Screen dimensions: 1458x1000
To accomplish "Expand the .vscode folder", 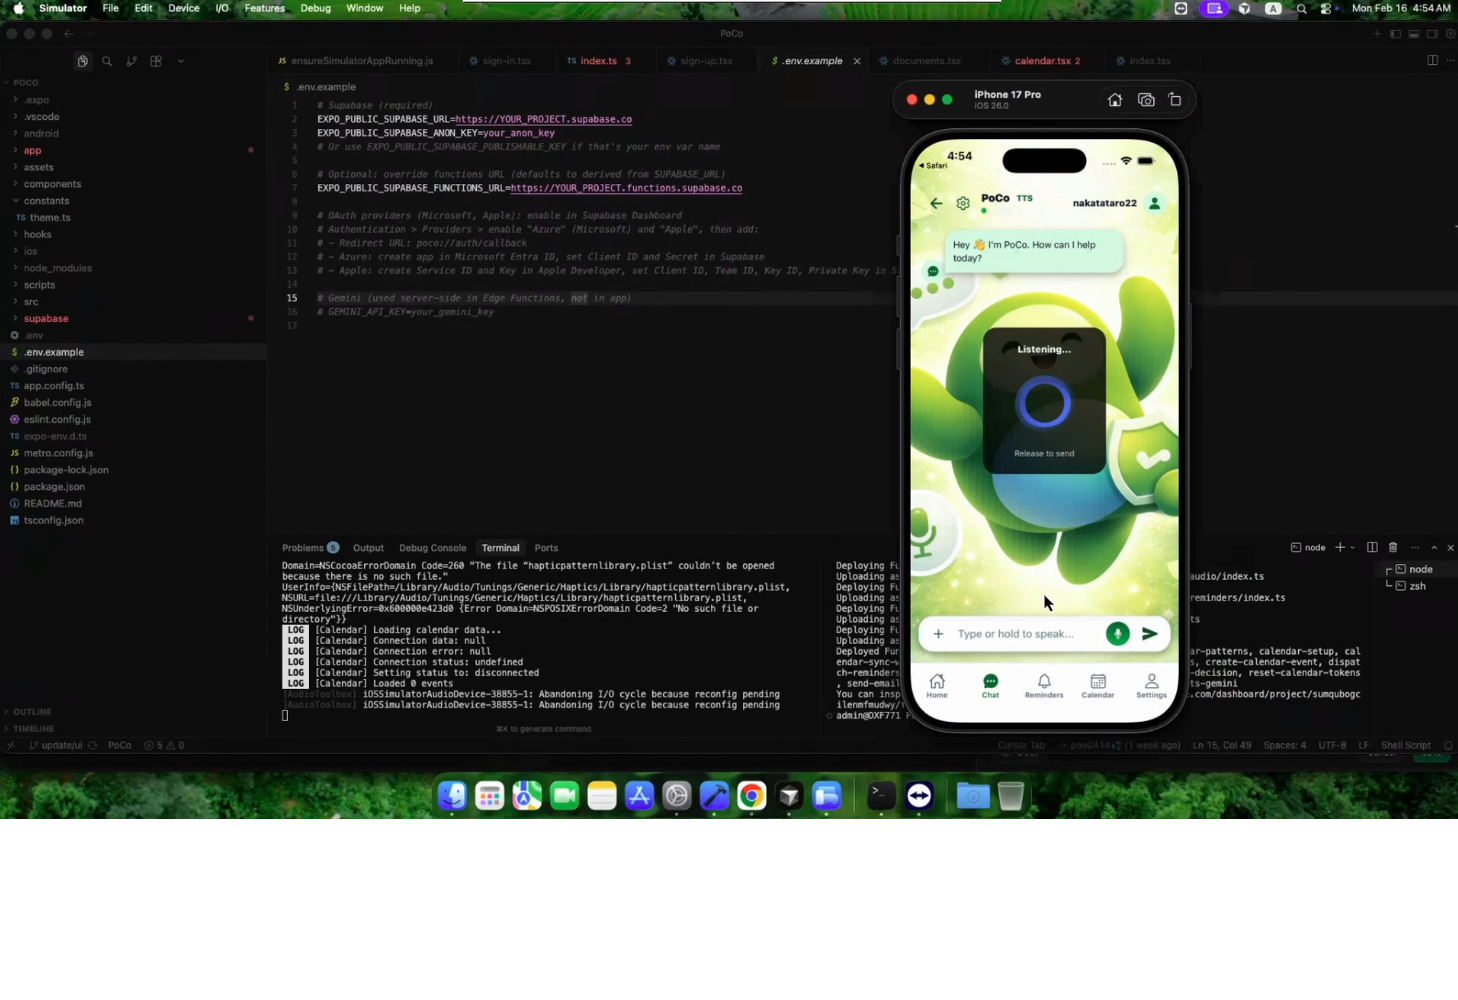I will point(41,117).
